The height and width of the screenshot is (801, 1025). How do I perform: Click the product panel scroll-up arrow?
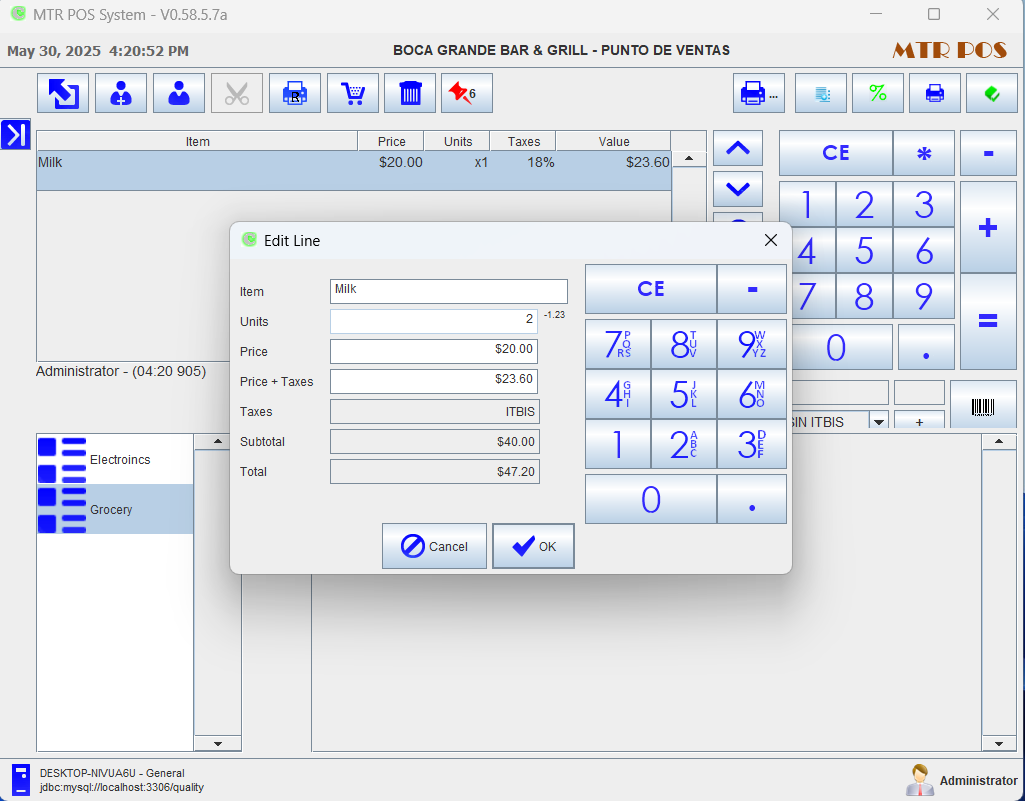[x=999, y=441]
